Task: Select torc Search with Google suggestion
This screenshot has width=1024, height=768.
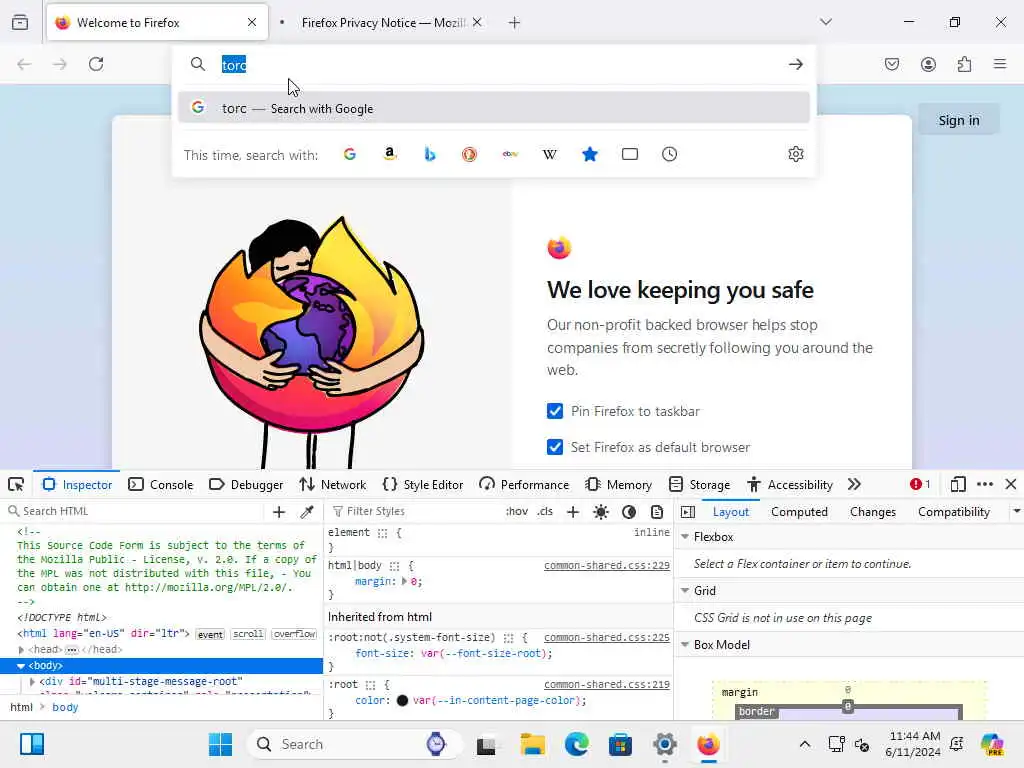Action: click(x=494, y=108)
